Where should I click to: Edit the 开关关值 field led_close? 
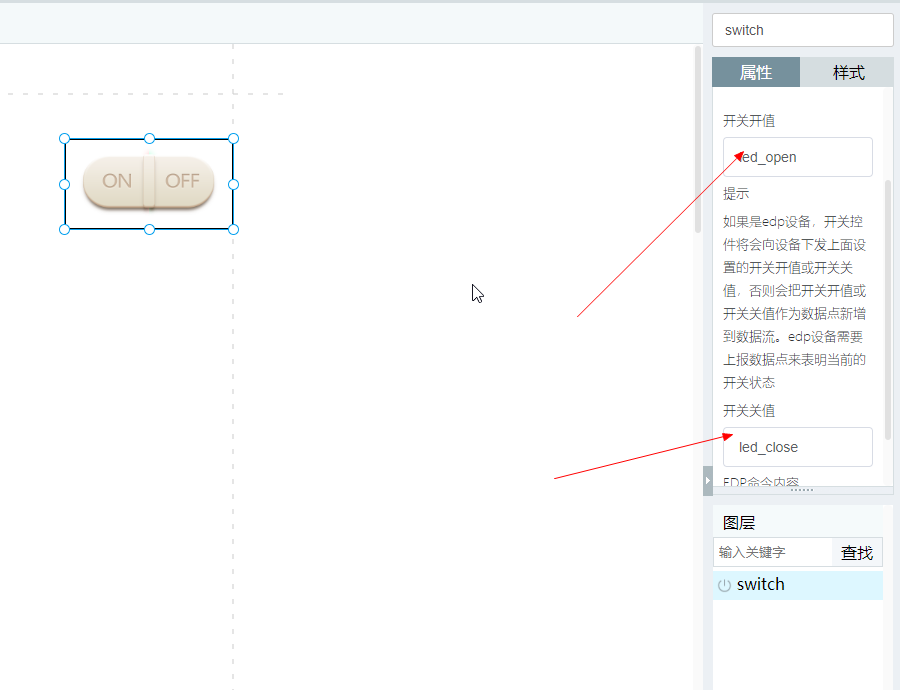coord(798,447)
